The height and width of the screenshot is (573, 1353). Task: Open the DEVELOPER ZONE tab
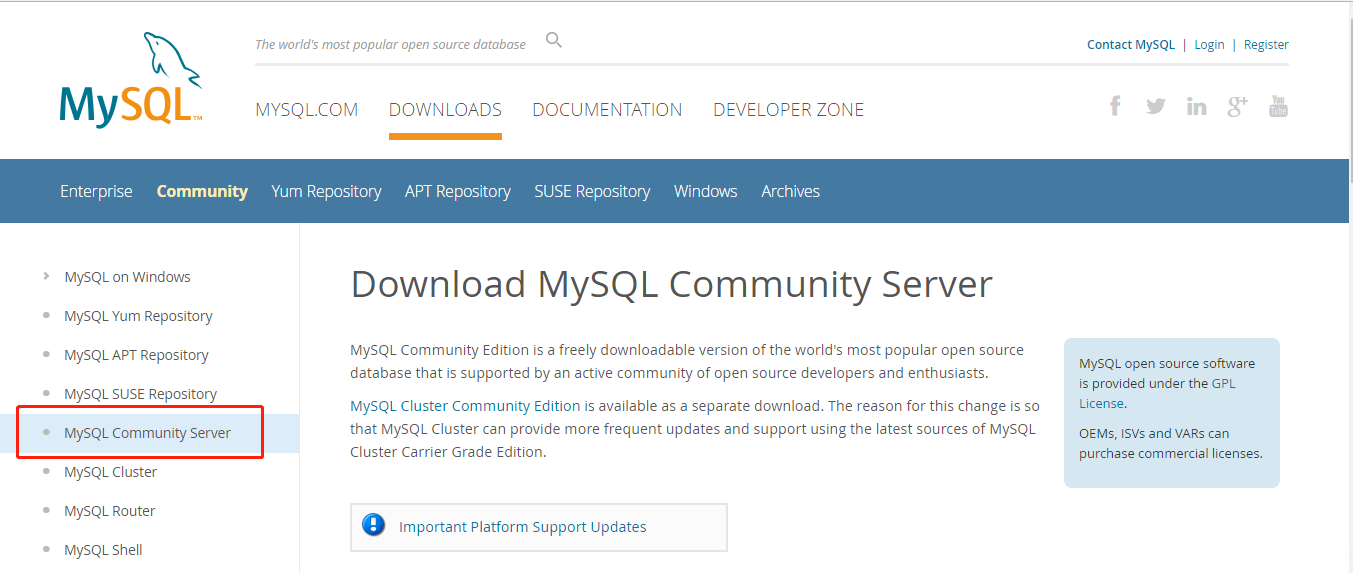(788, 110)
